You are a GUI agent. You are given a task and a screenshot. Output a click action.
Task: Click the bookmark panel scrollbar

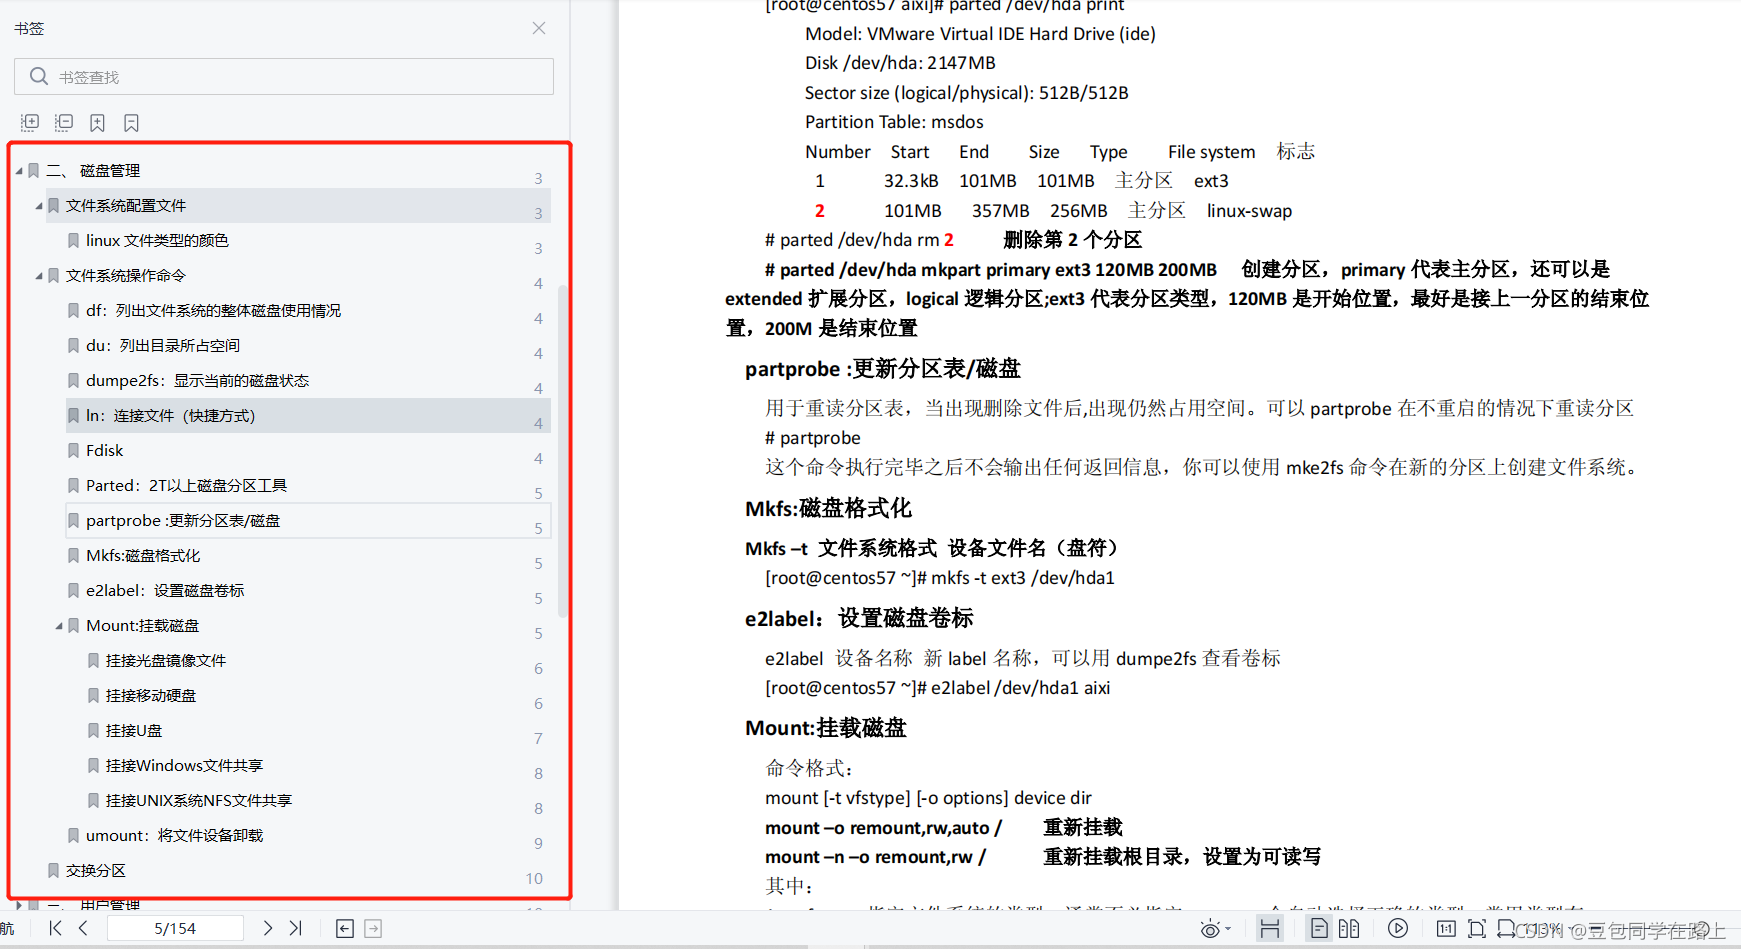563,450
